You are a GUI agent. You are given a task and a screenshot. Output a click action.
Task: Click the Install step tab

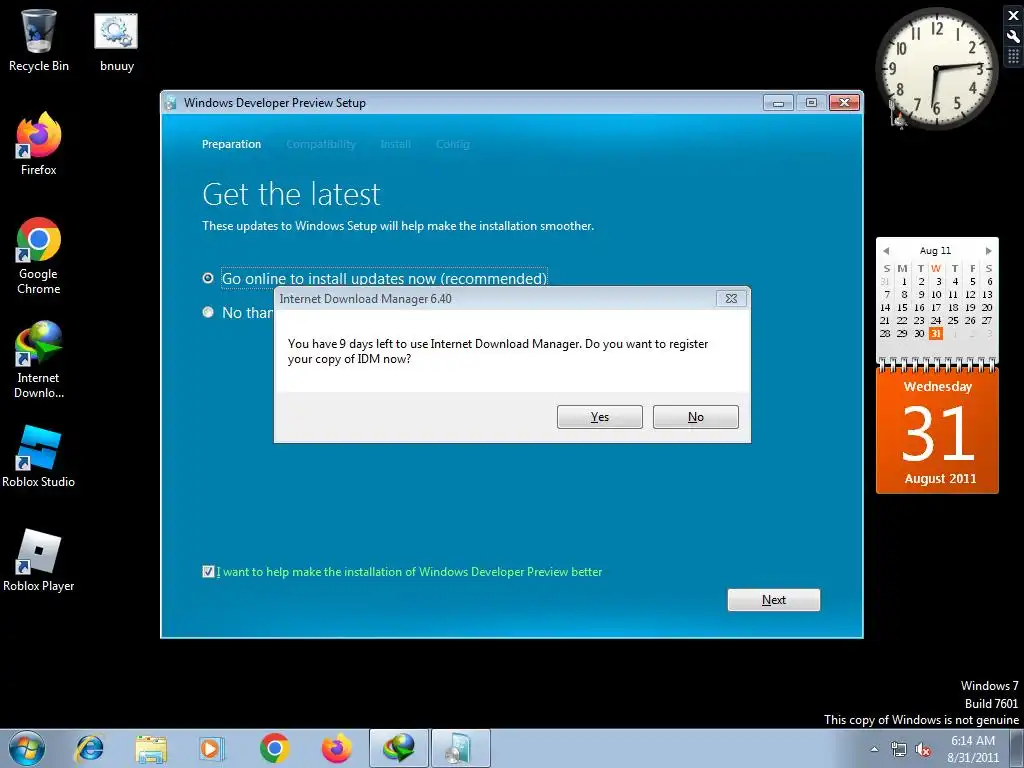point(396,144)
